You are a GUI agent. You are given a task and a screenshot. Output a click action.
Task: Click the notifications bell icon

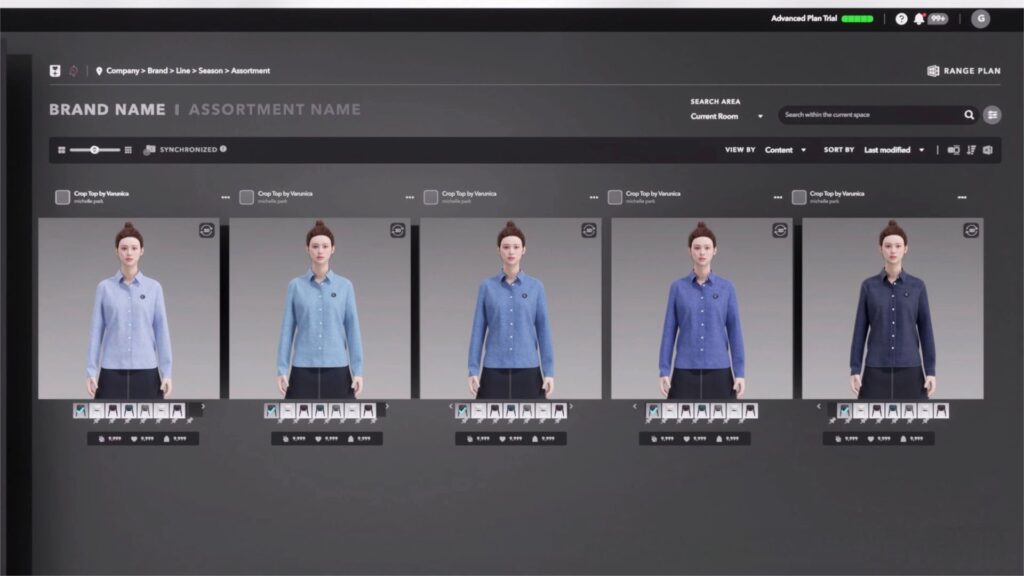tap(919, 19)
